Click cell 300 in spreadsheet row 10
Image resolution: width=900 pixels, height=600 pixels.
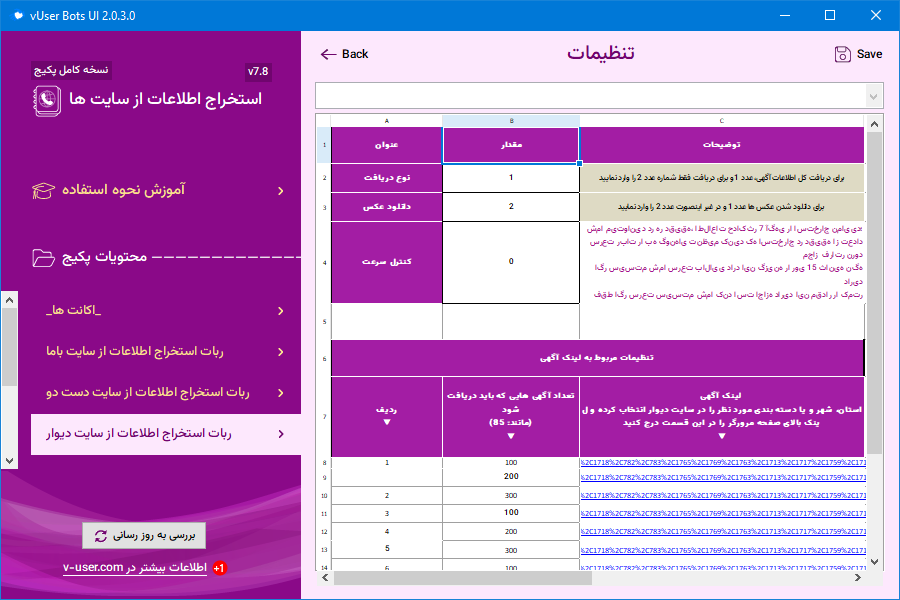pos(511,496)
